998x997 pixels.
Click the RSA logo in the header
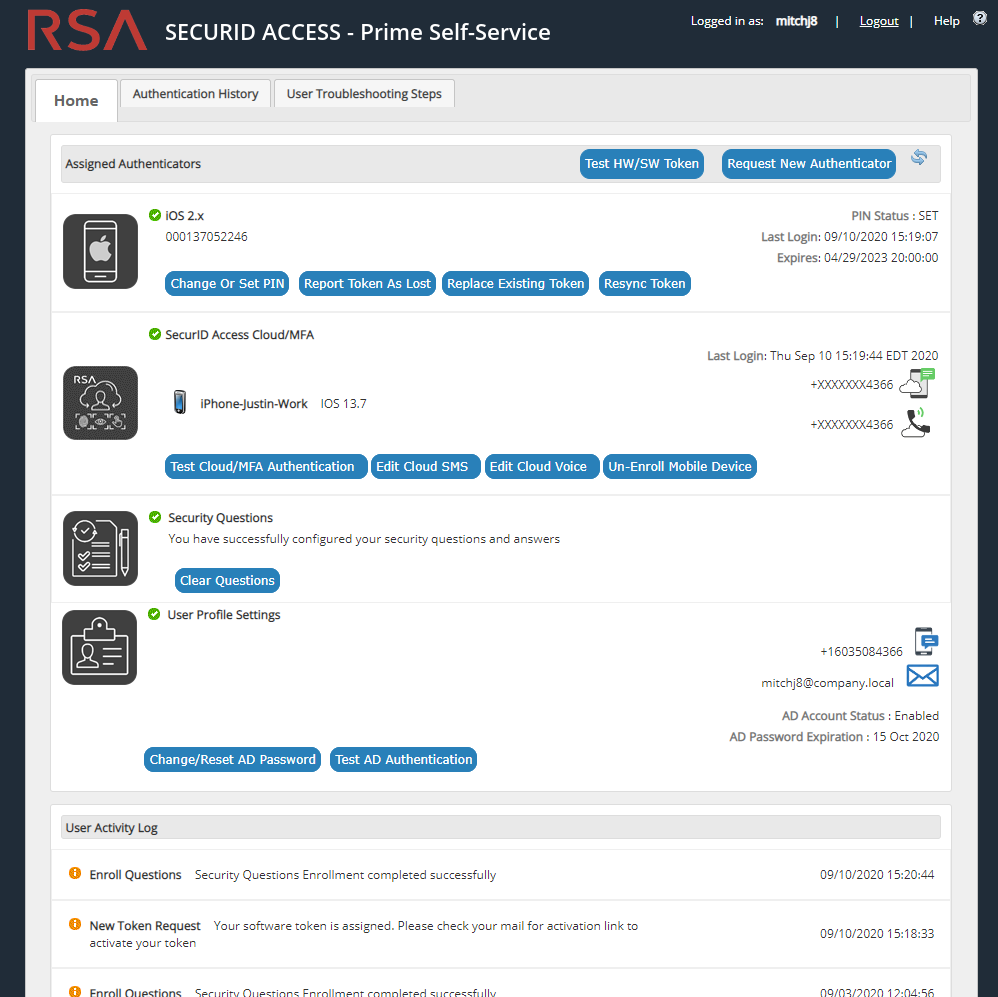pos(86,31)
